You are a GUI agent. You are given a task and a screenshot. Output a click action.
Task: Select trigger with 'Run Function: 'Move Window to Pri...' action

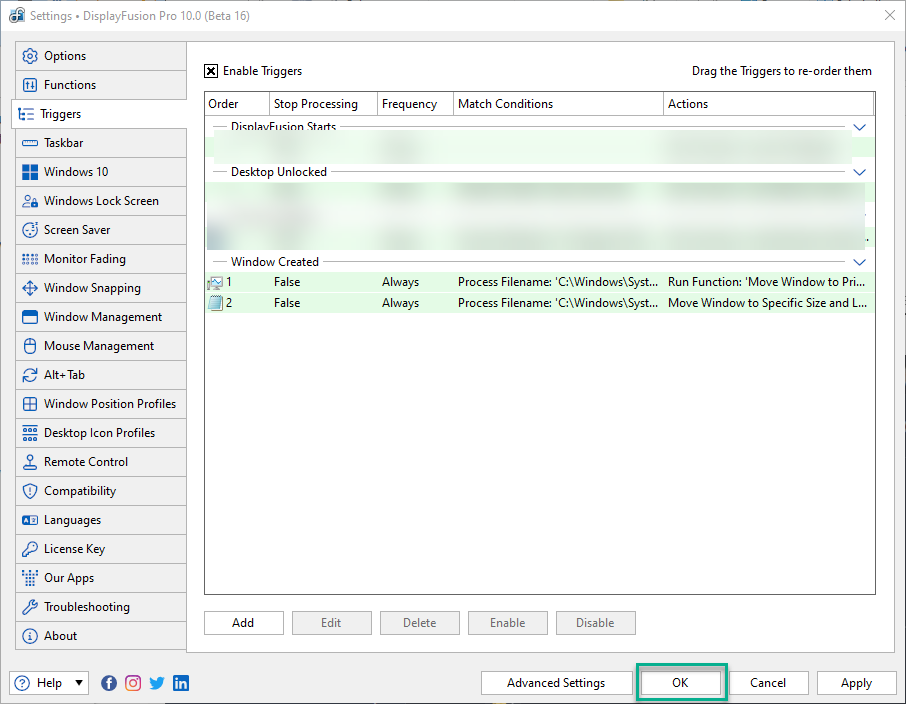click(x=540, y=282)
